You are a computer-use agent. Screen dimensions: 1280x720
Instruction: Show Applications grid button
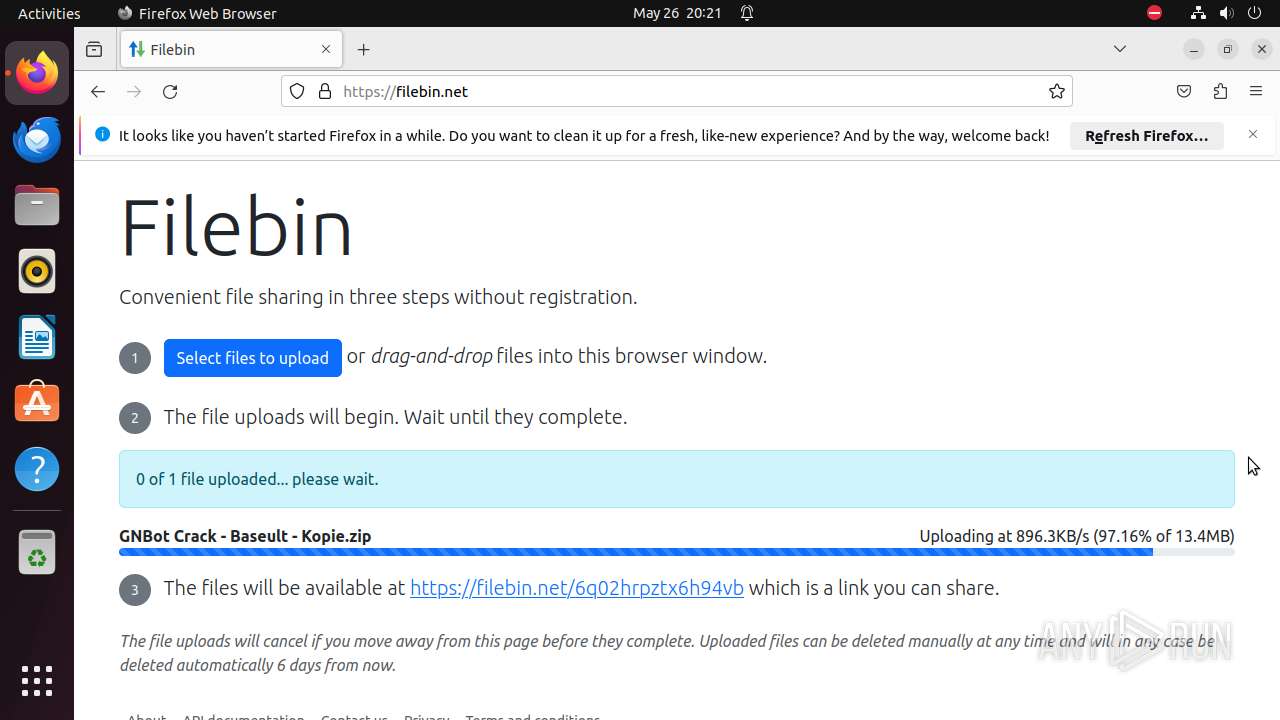tap(37, 681)
